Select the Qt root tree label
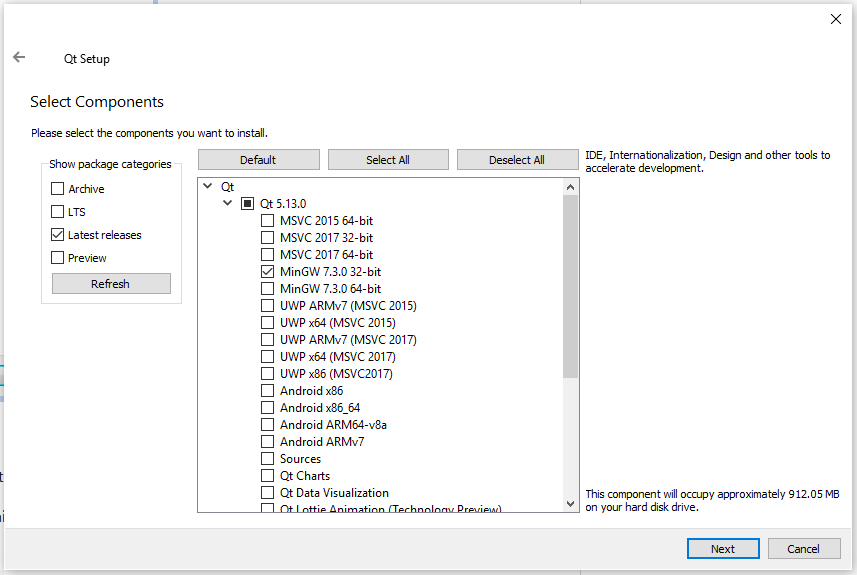Viewport: 857px width, 575px height. pyautogui.click(x=227, y=187)
